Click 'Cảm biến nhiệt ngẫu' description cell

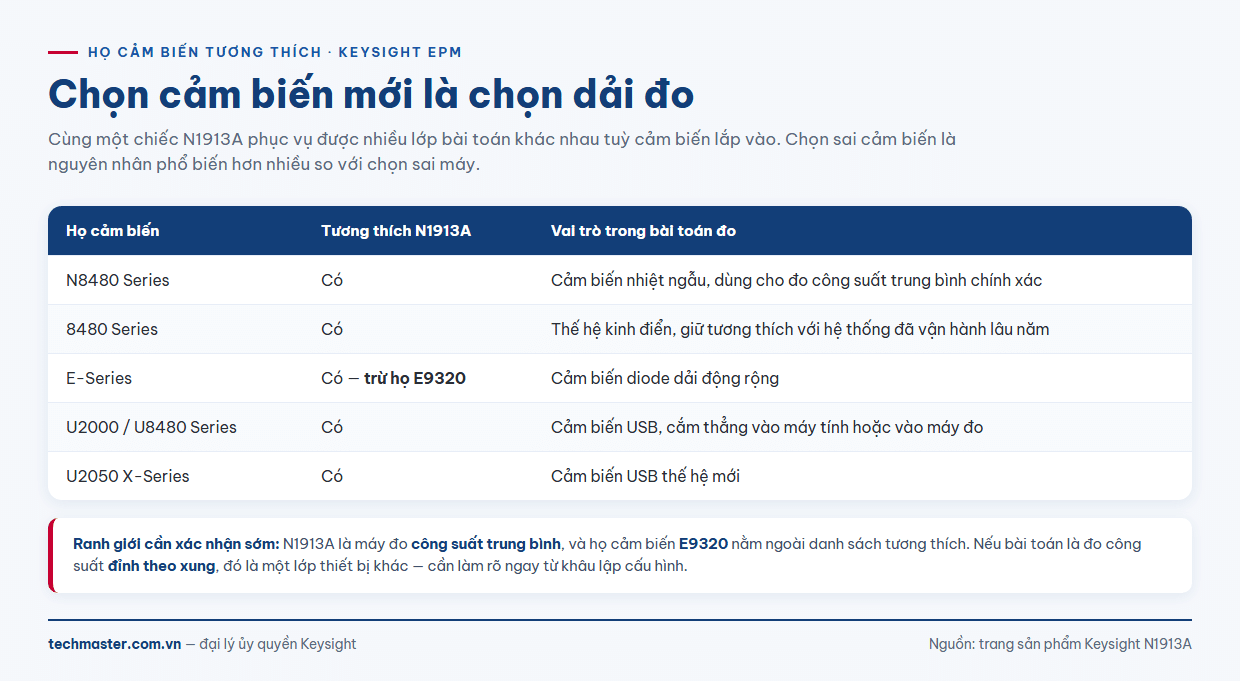[x=797, y=280]
